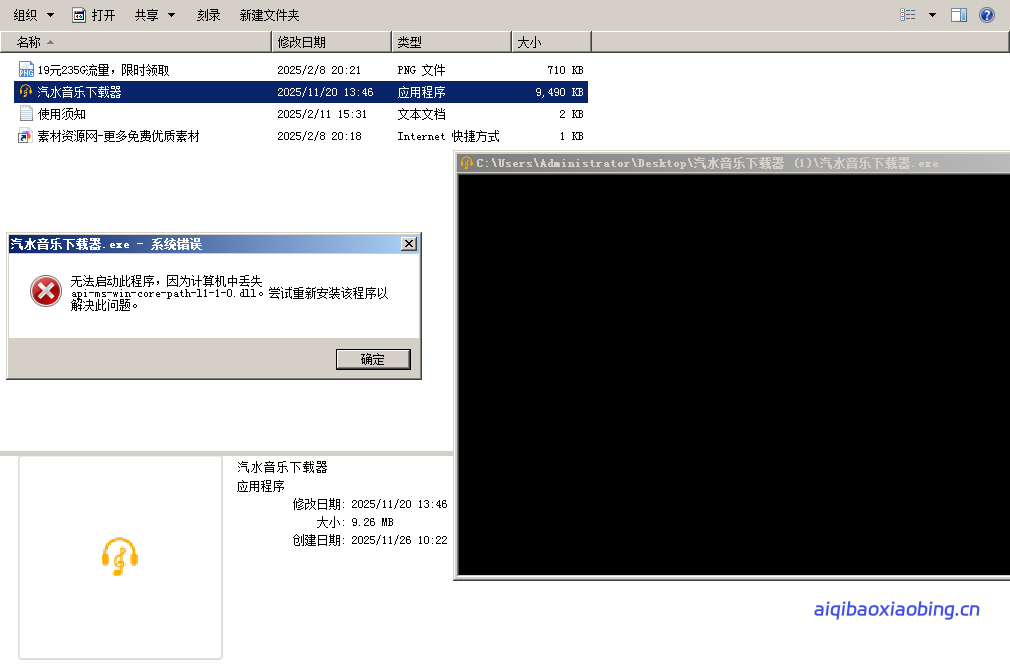Select the 19元235G流量 PNG file icon
Viewport: 1010px width, 664px height.
pyautogui.click(x=26, y=70)
